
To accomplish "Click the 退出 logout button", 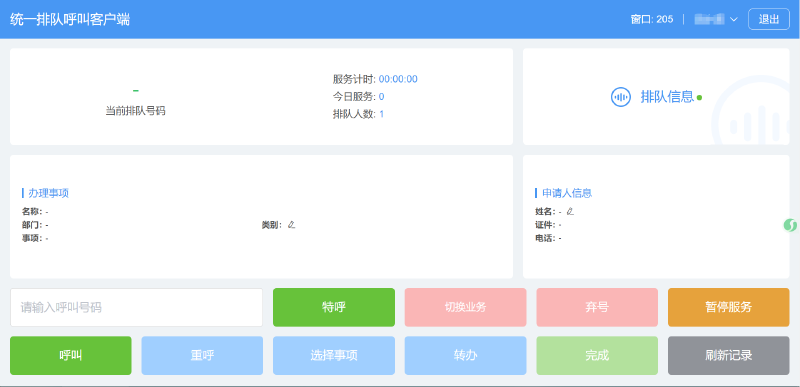I will pyautogui.click(x=769, y=19).
